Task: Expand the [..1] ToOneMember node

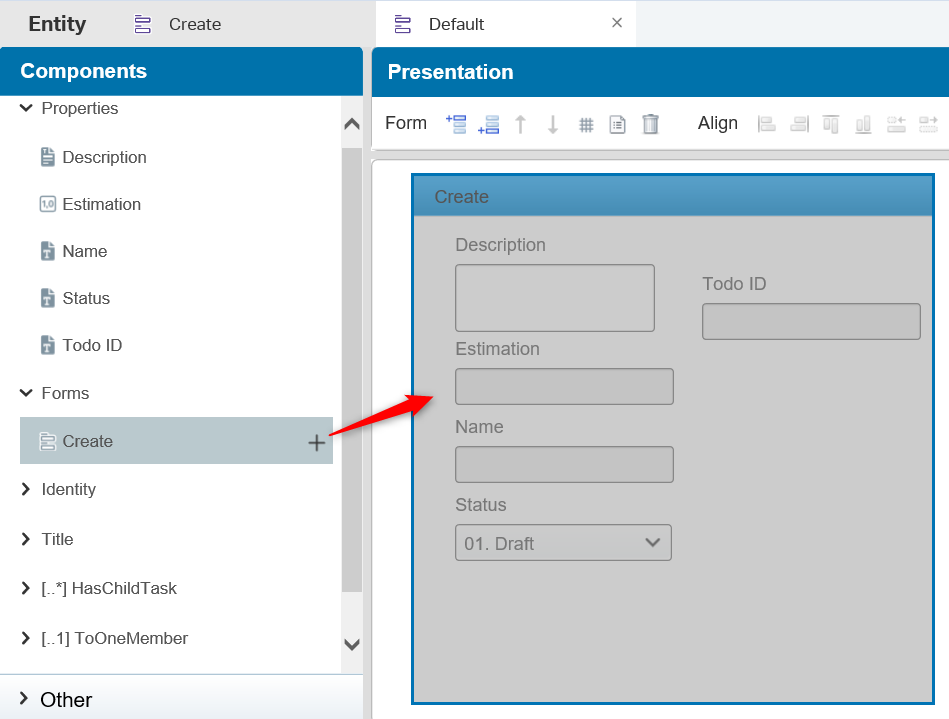Action: click(25, 638)
